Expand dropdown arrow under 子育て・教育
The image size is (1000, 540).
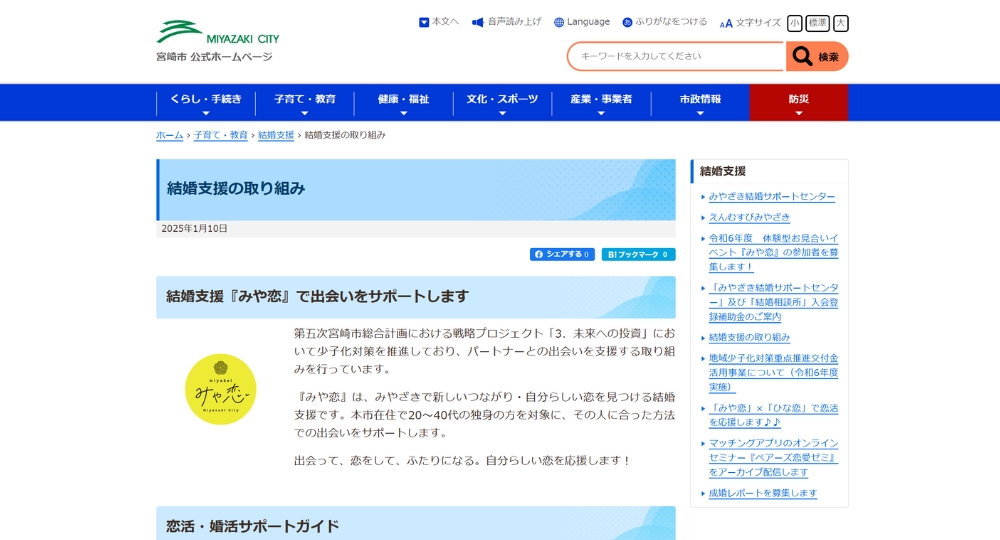(x=305, y=113)
